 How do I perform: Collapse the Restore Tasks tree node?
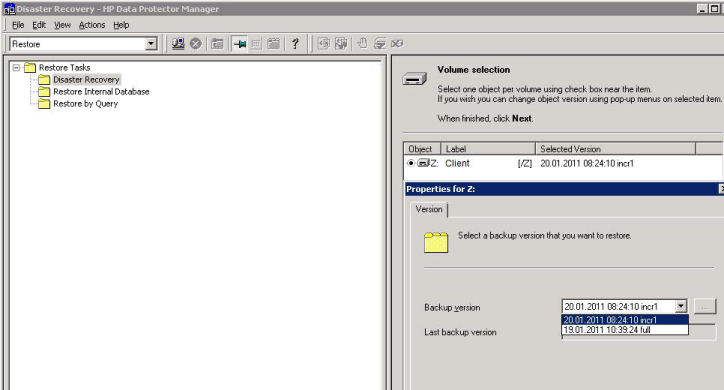coord(16,67)
